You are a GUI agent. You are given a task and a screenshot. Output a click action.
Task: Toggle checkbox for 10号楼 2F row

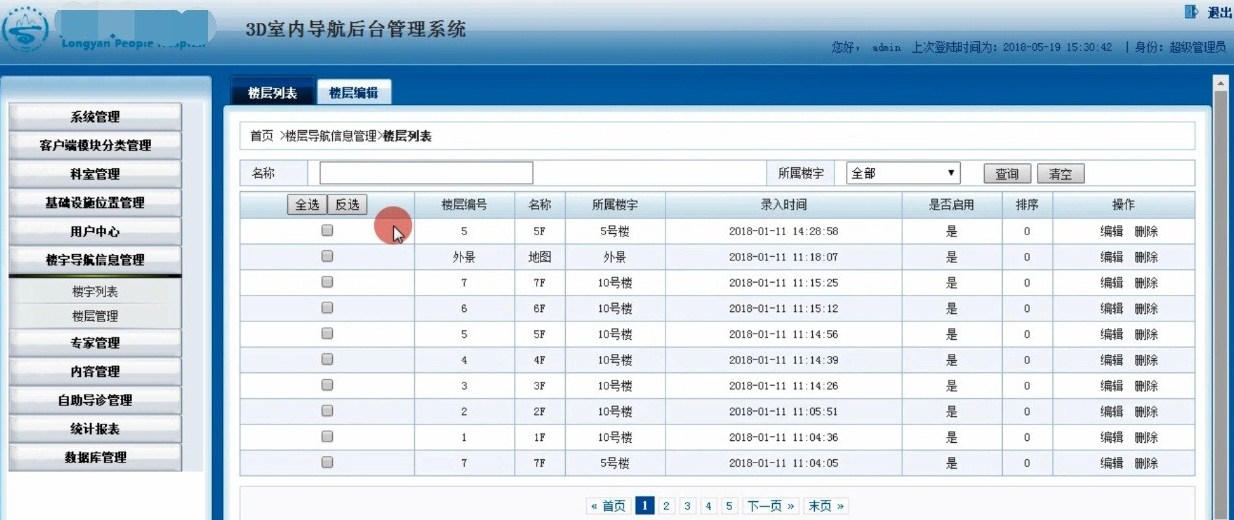327,411
